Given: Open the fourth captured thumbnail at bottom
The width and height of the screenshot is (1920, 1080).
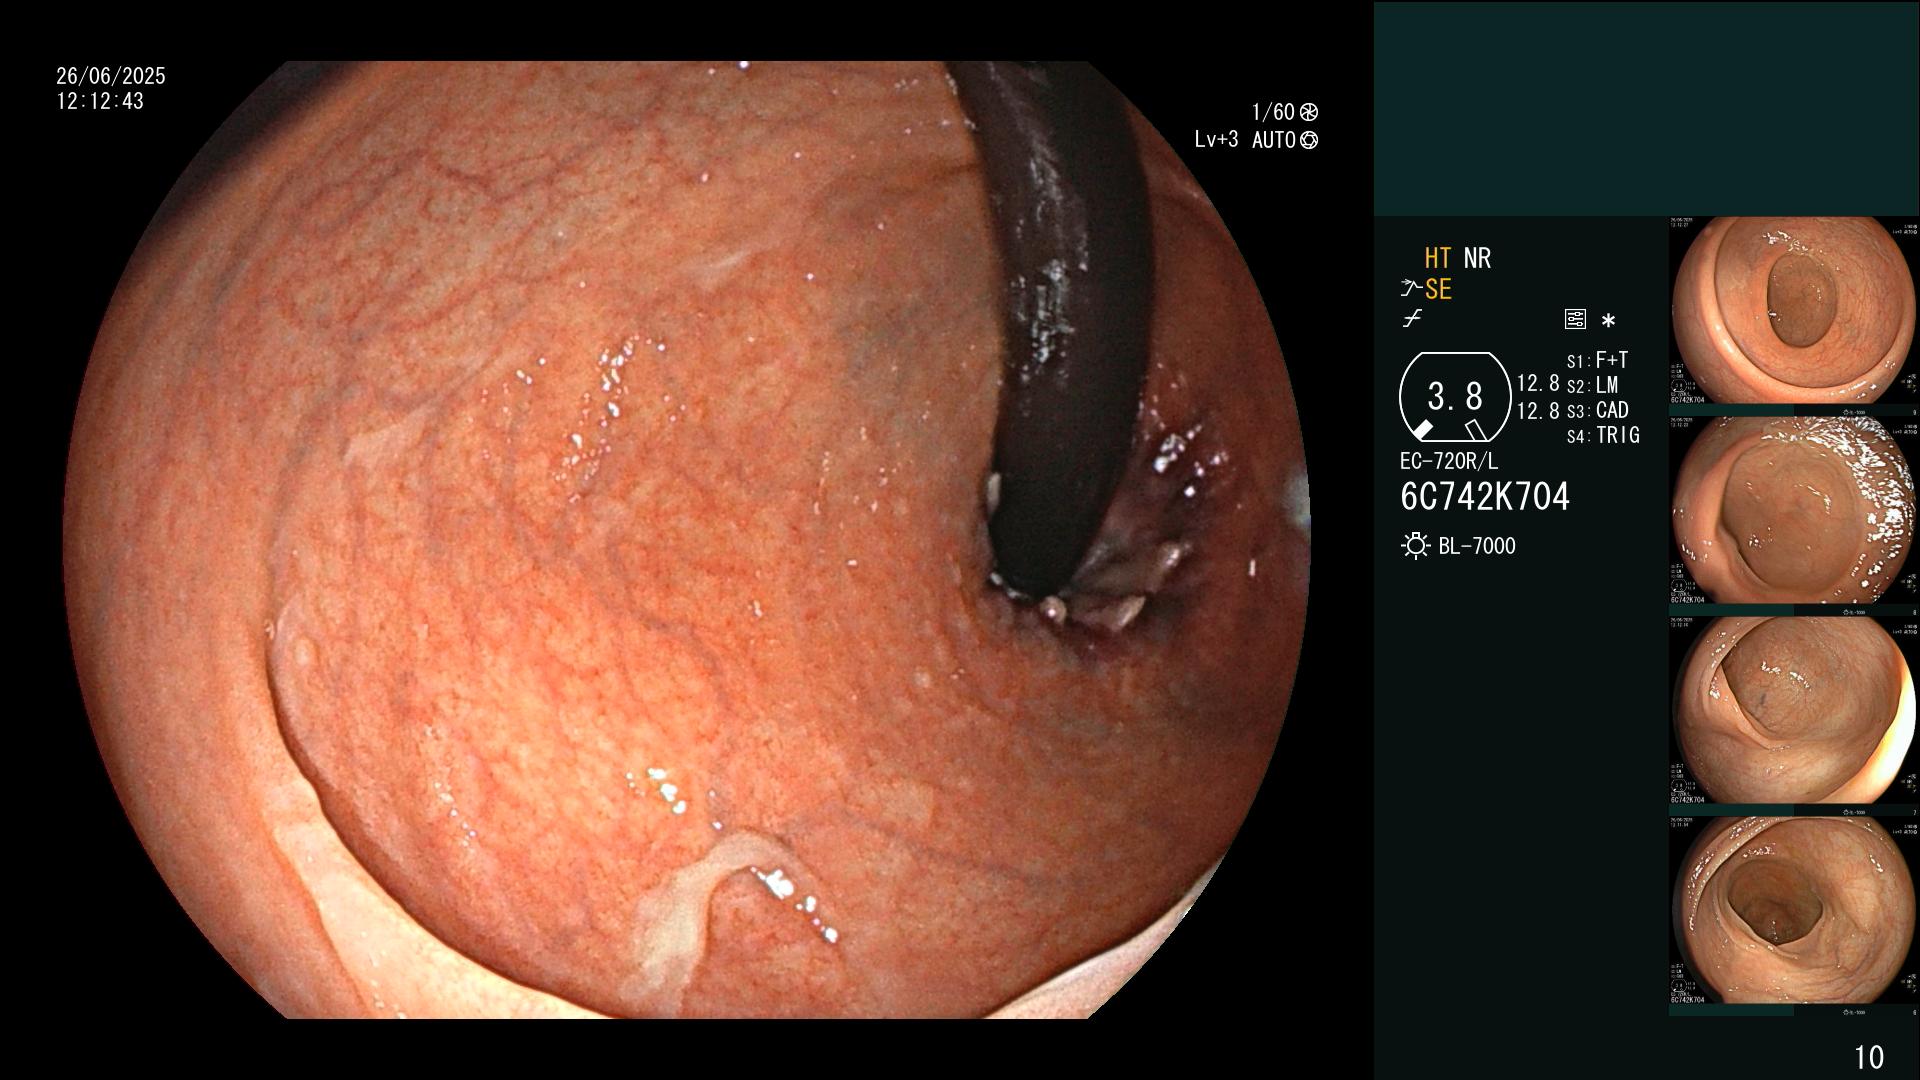Looking at the screenshot, I should (x=1793, y=911).
